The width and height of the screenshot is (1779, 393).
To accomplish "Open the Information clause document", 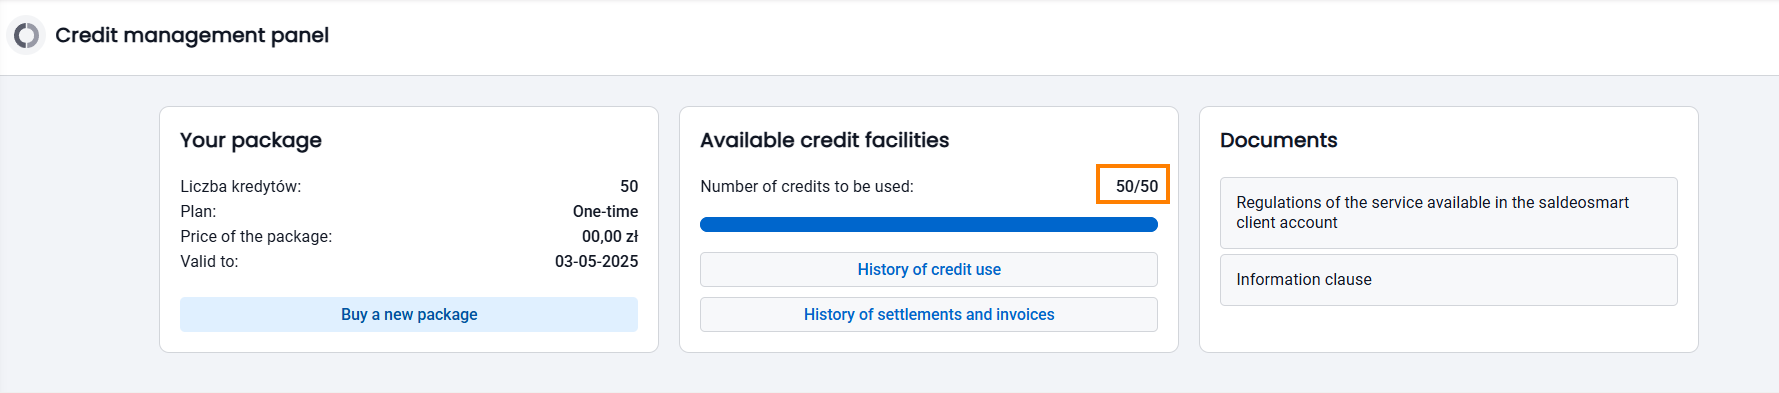I will click(x=1449, y=280).
